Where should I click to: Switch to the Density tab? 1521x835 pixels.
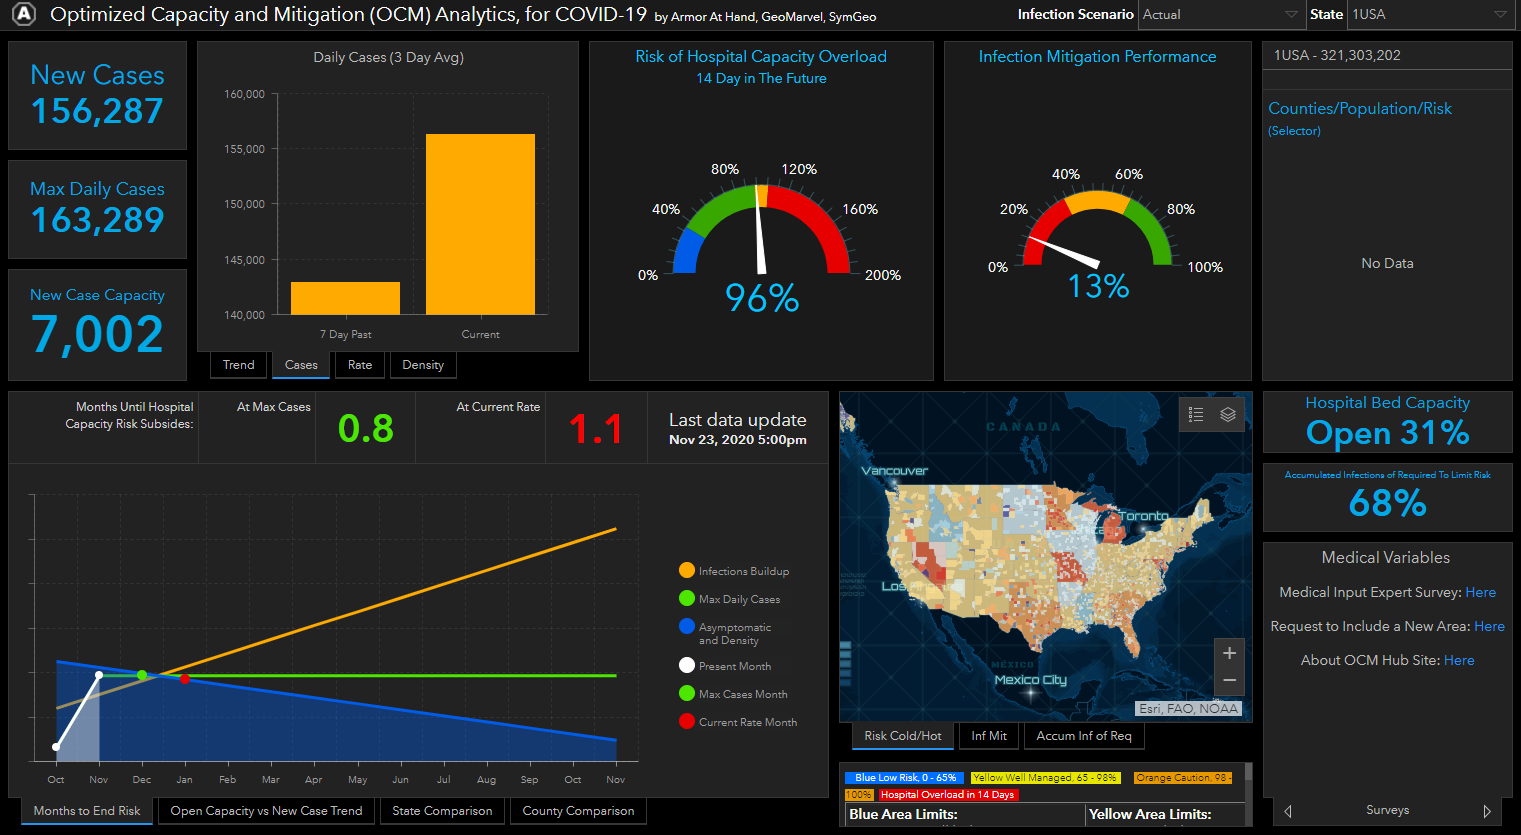coord(422,365)
